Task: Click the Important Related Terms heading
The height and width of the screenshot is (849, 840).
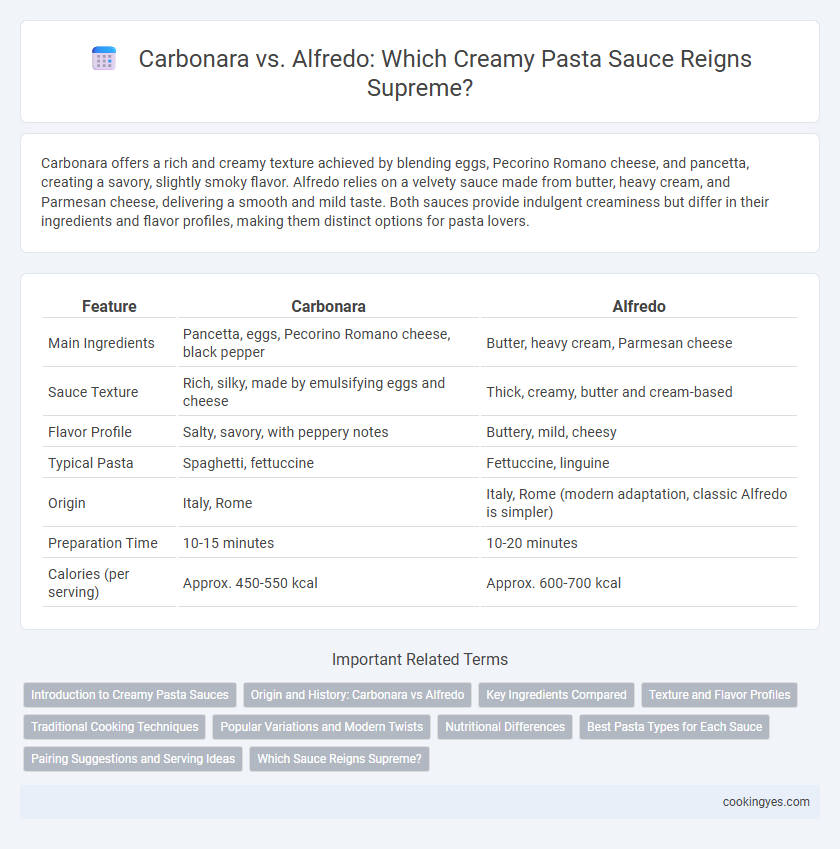Action: point(420,659)
